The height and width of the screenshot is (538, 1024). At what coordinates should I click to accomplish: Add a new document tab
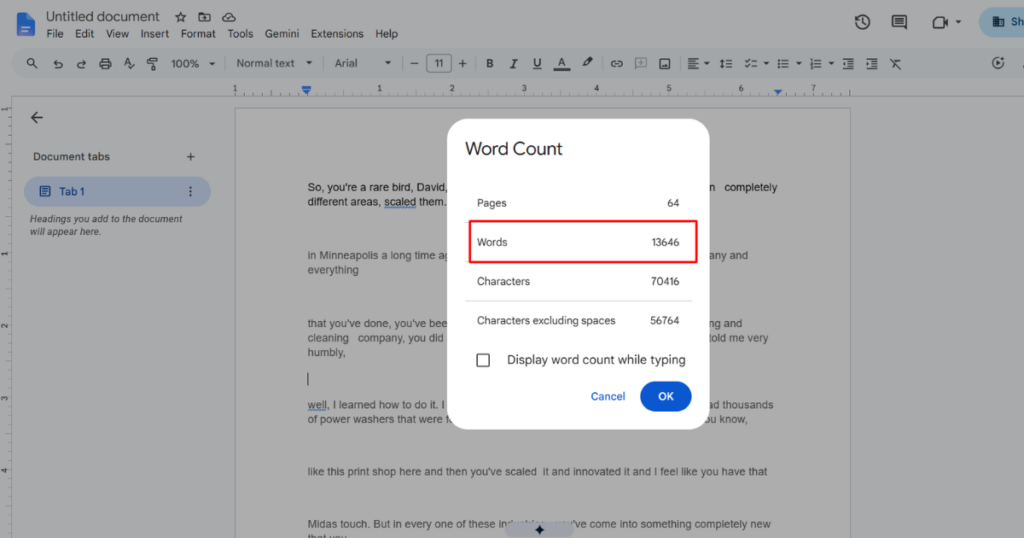191,157
